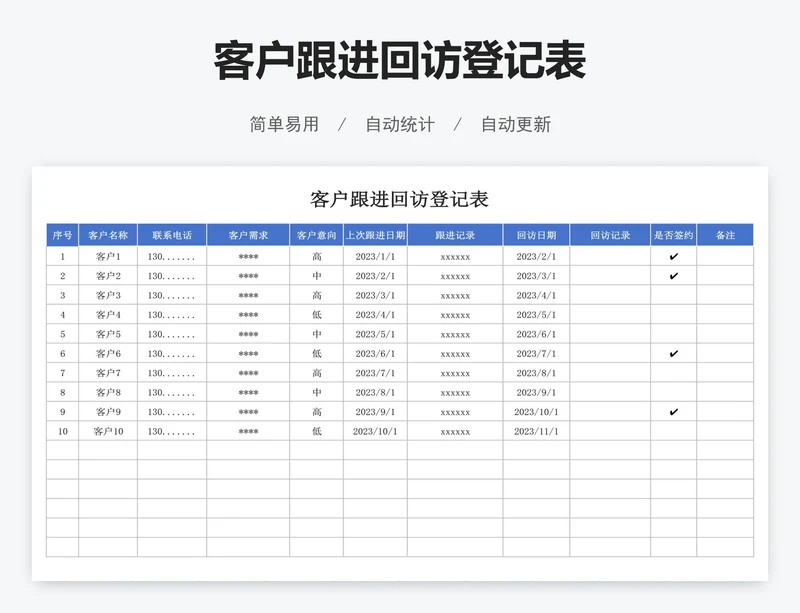Select the 客户需求 header cell
Image resolution: width=800 pixels, height=613 pixels.
click(248, 235)
